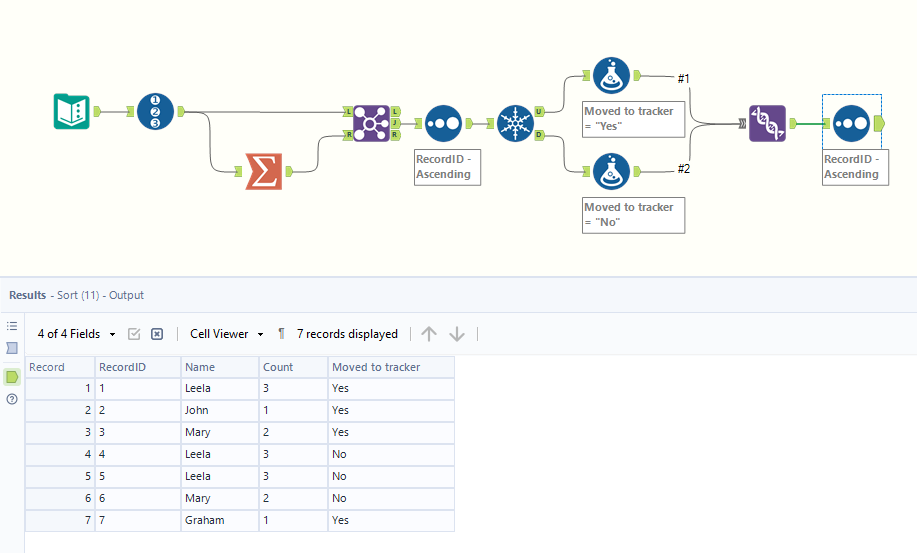The height and width of the screenshot is (553, 917).
Task: Click the Sort tool after the Join
Action: (x=443, y=123)
